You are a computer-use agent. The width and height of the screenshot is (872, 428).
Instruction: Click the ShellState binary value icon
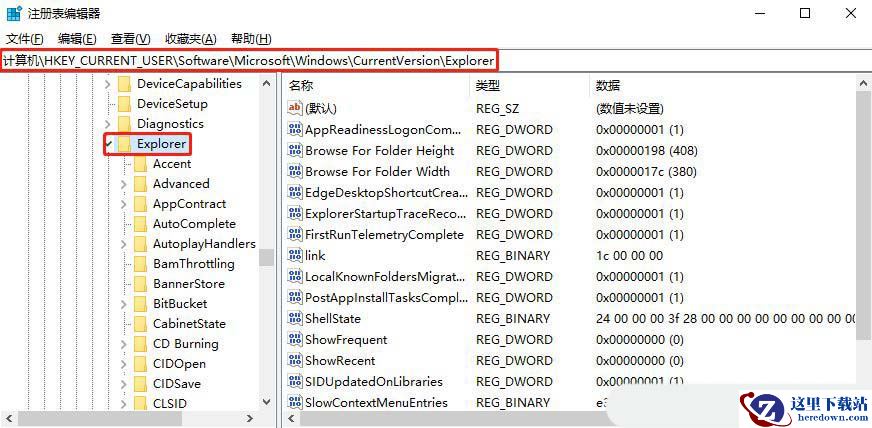pos(295,318)
